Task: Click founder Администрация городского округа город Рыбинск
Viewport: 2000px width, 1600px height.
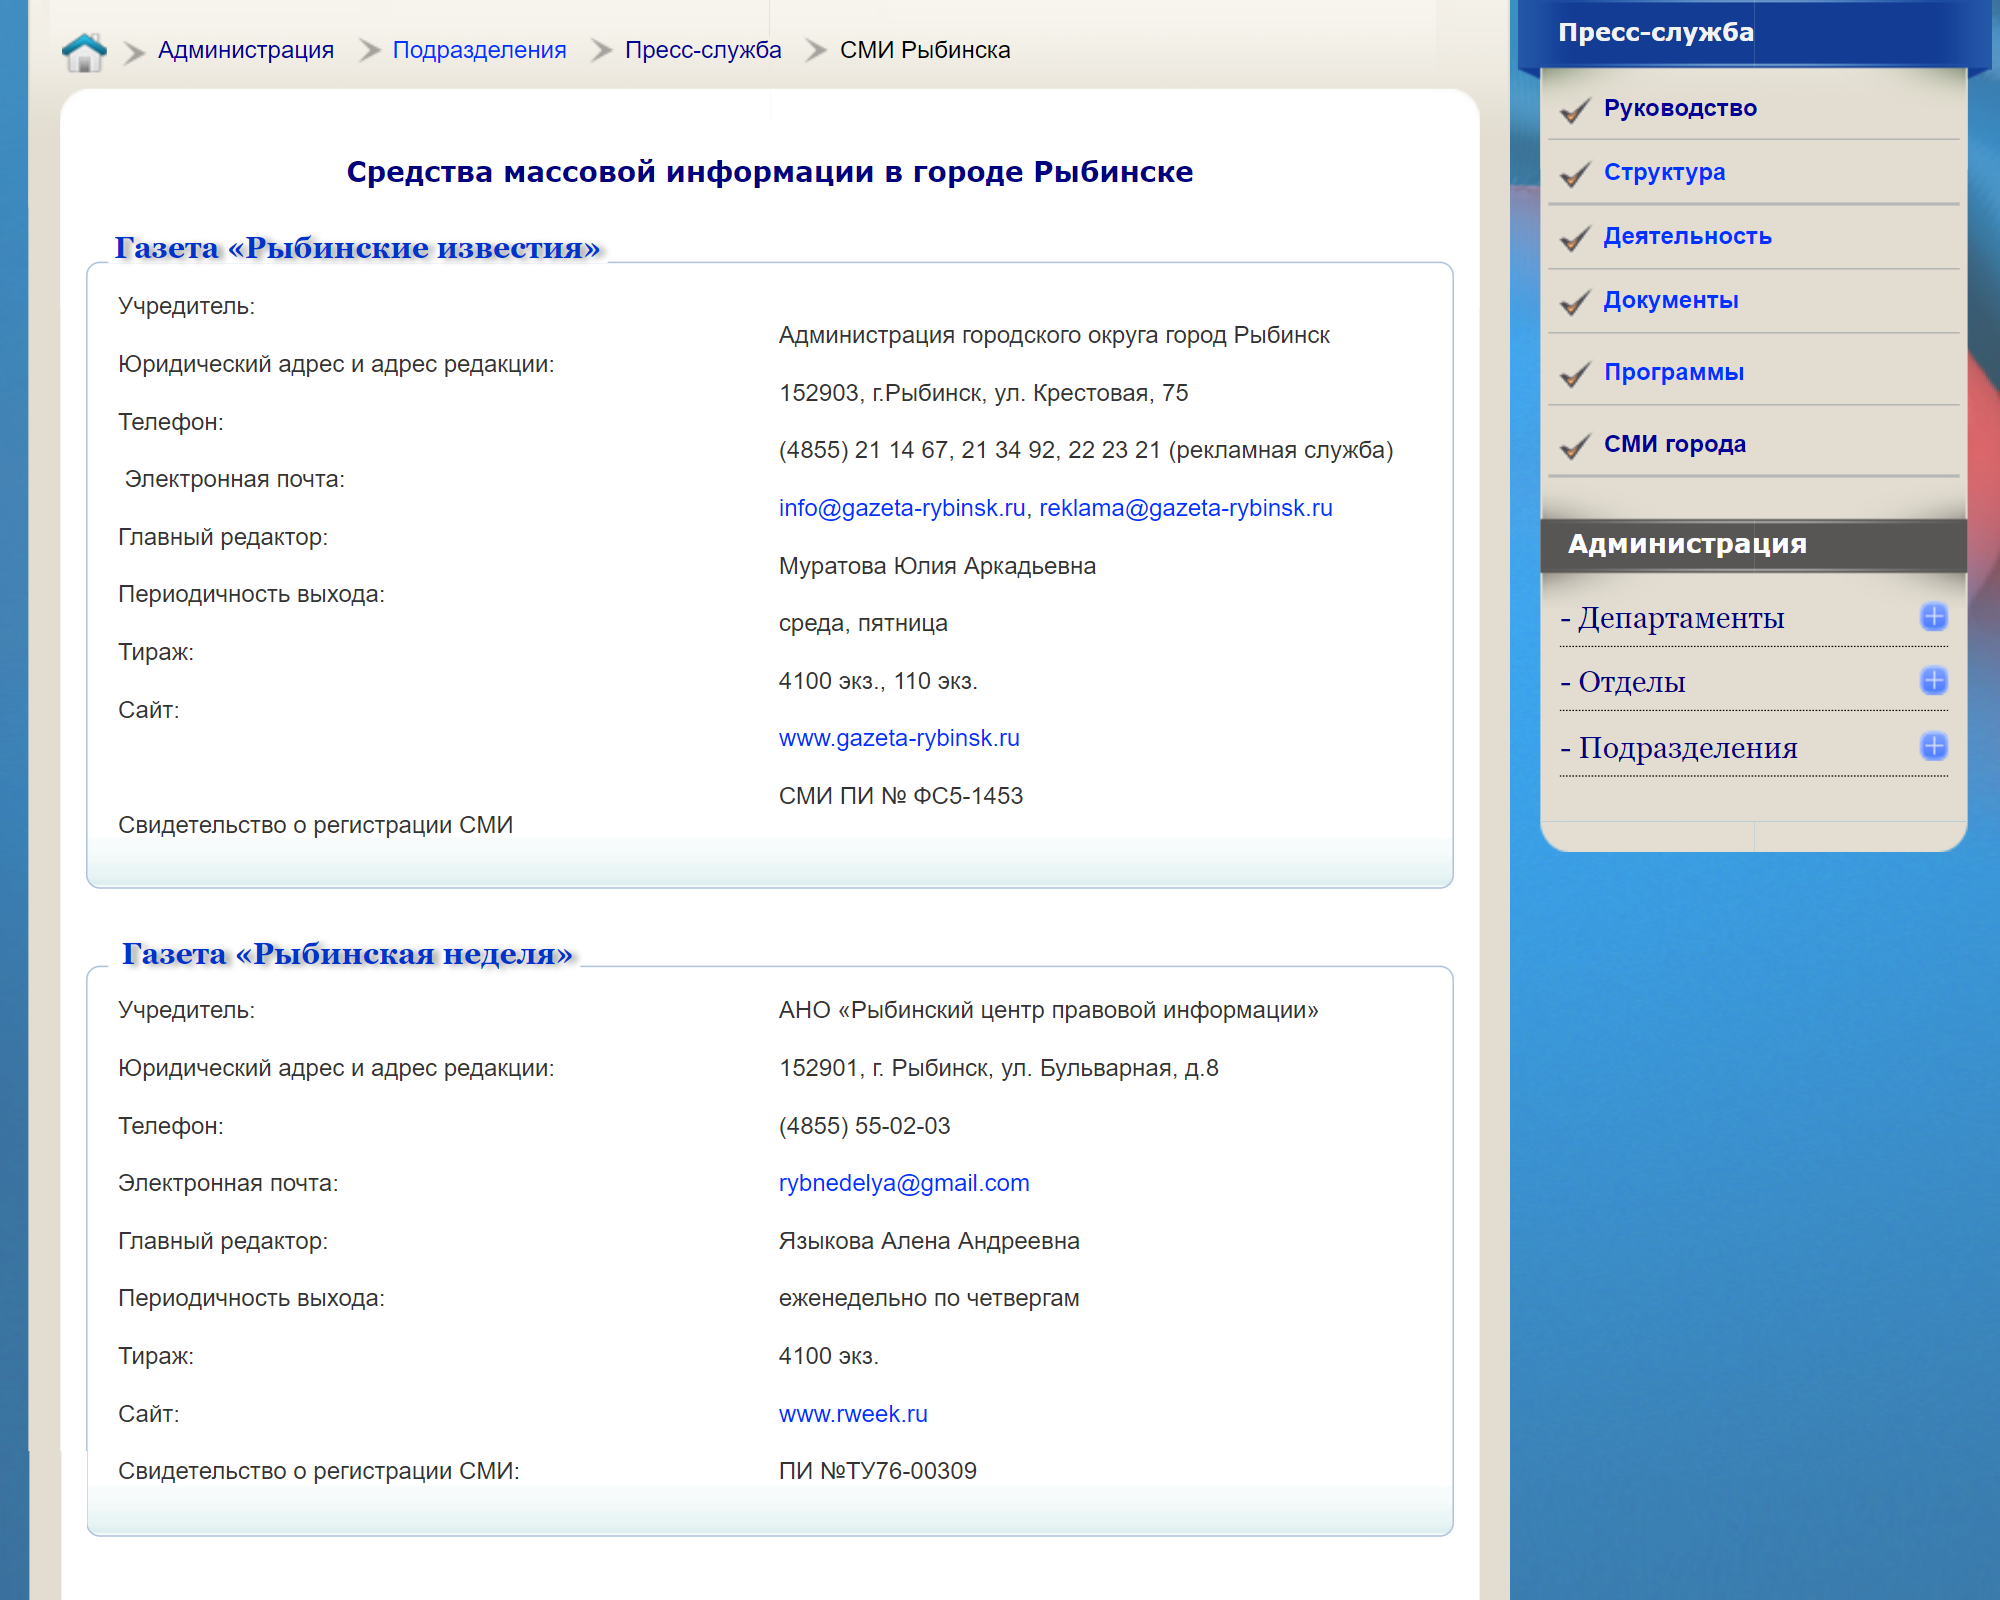Action: pyautogui.click(x=1054, y=335)
